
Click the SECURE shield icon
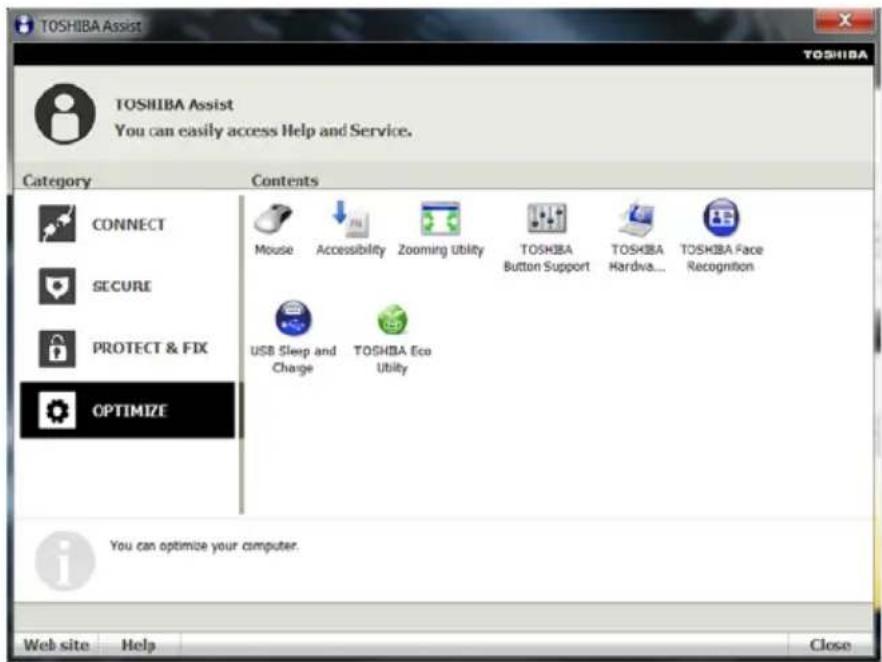[x=57, y=286]
